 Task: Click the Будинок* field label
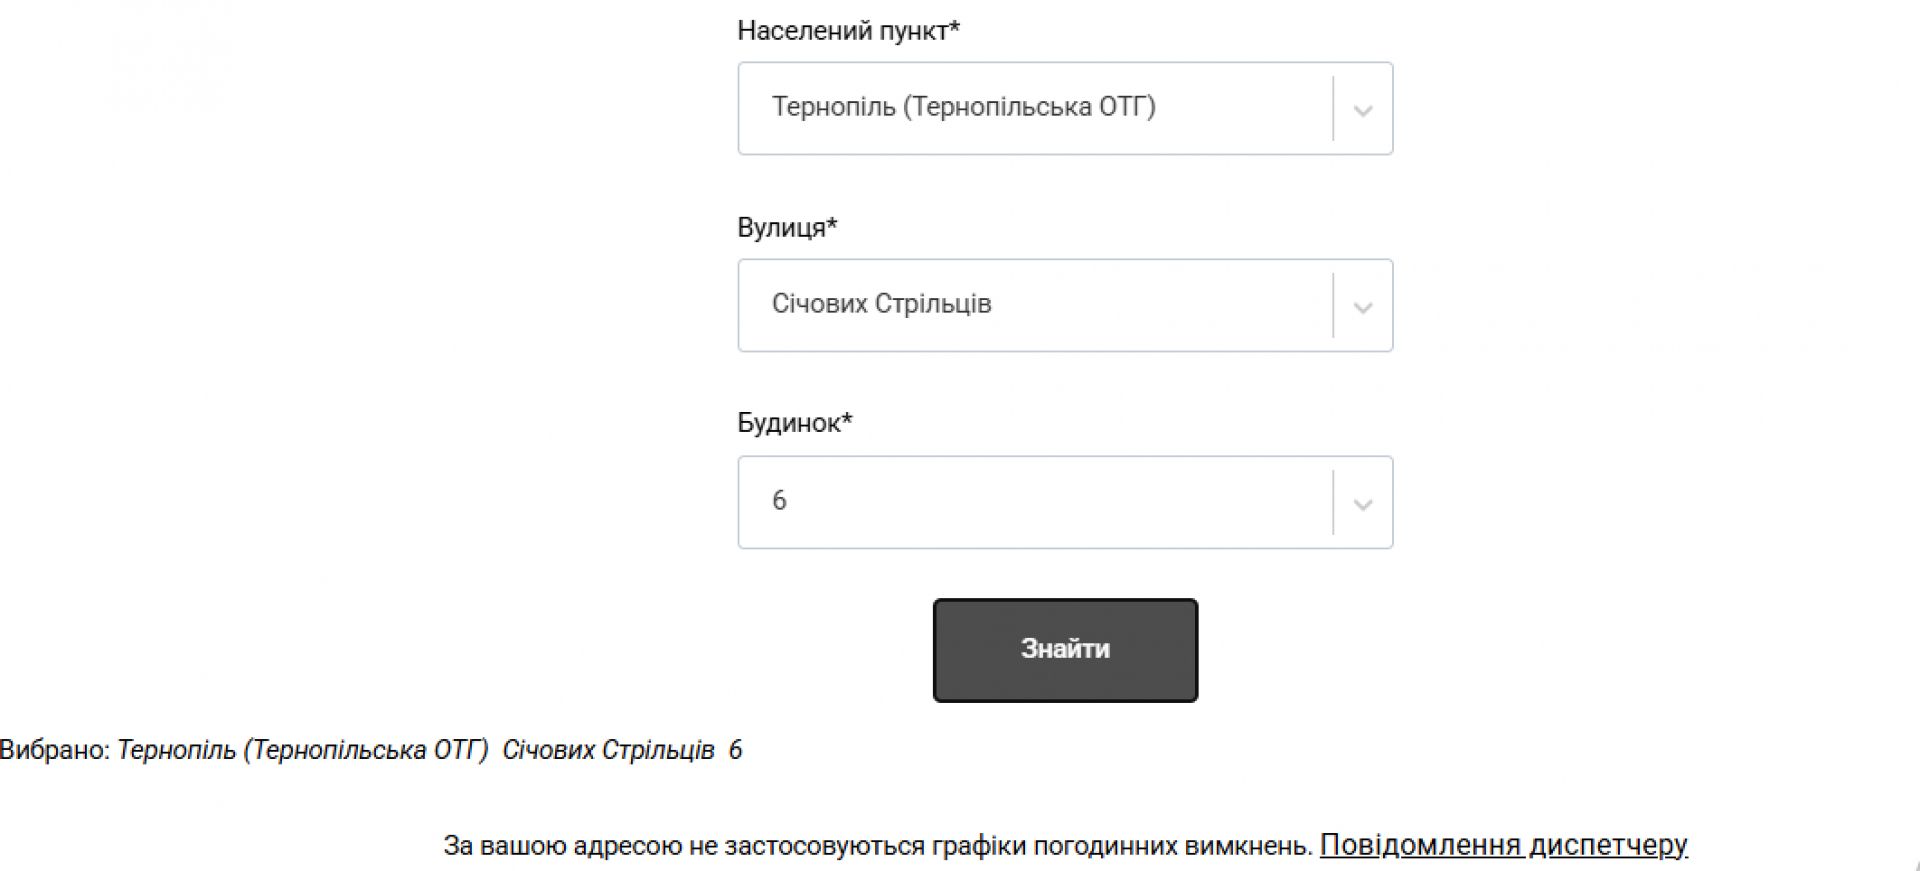pos(789,423)
